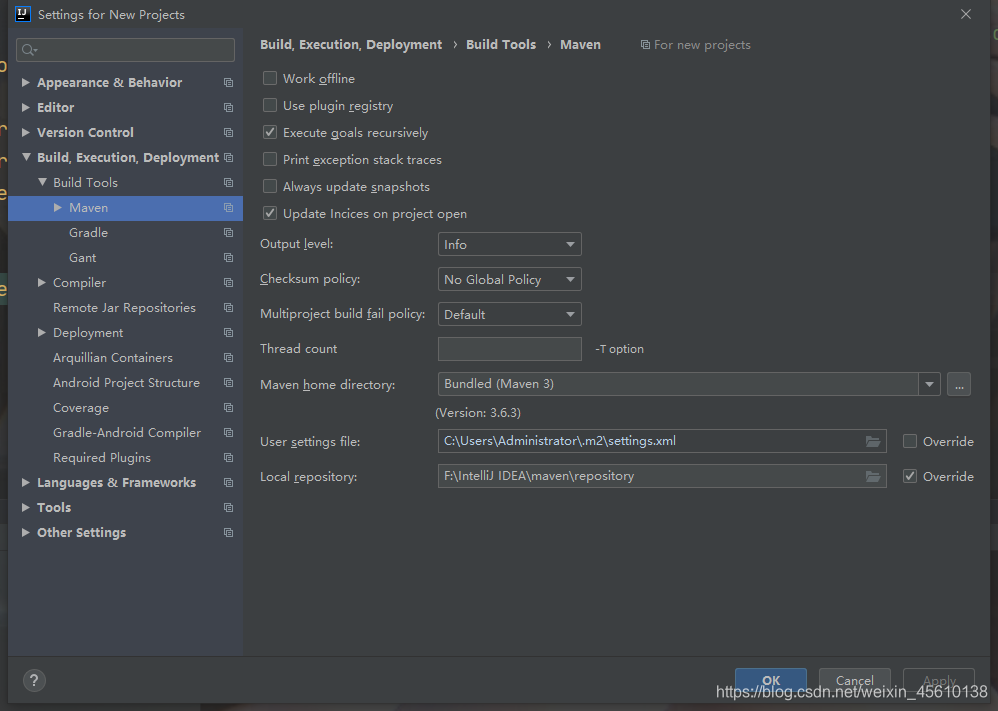This screenshot has width=998, height=711.
Task: Click the project-scope icon beside Version Control
Action: [228, 132]
